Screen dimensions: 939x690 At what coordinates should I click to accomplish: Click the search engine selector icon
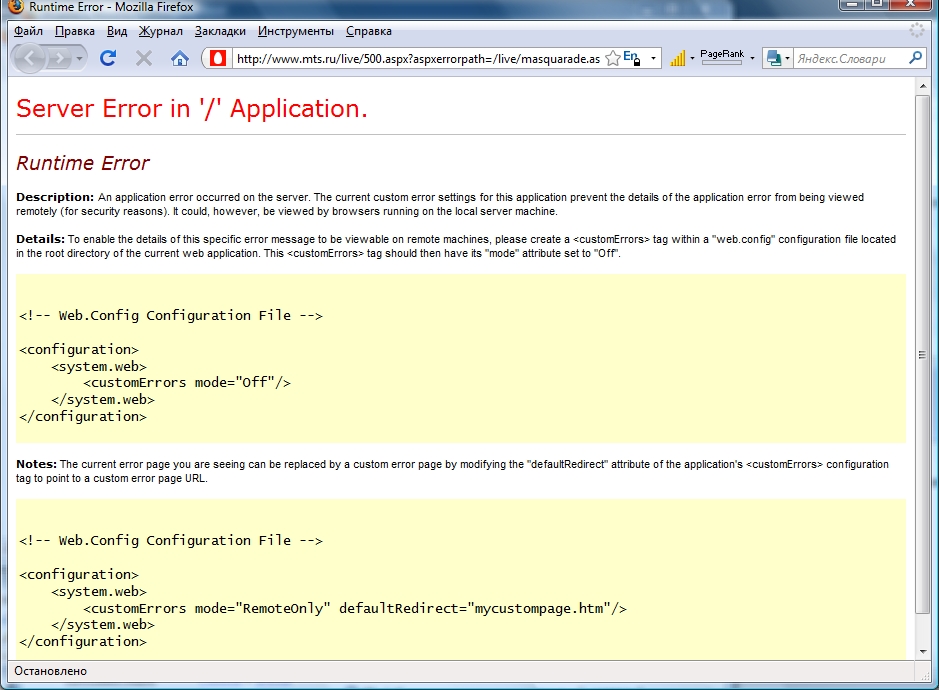[x=774, y=58]
